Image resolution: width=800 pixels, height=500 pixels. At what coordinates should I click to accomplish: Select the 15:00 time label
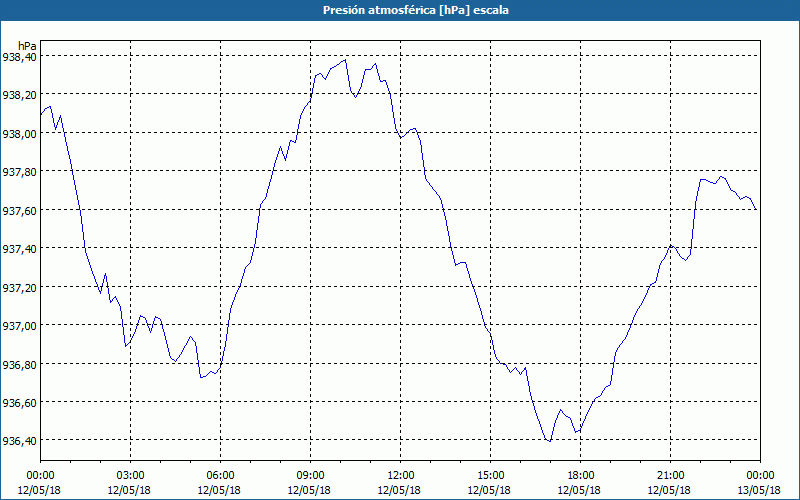pyautogui.click(x=490, y=476)
